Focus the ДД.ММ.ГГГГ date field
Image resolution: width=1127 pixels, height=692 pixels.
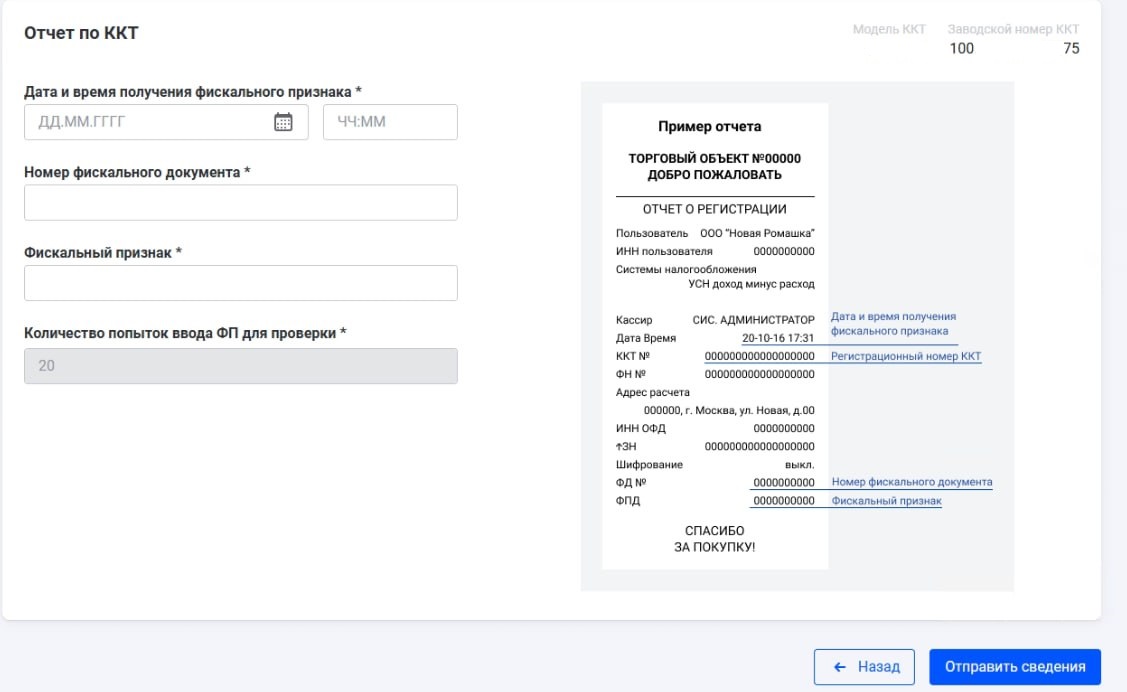coord(145,122)
